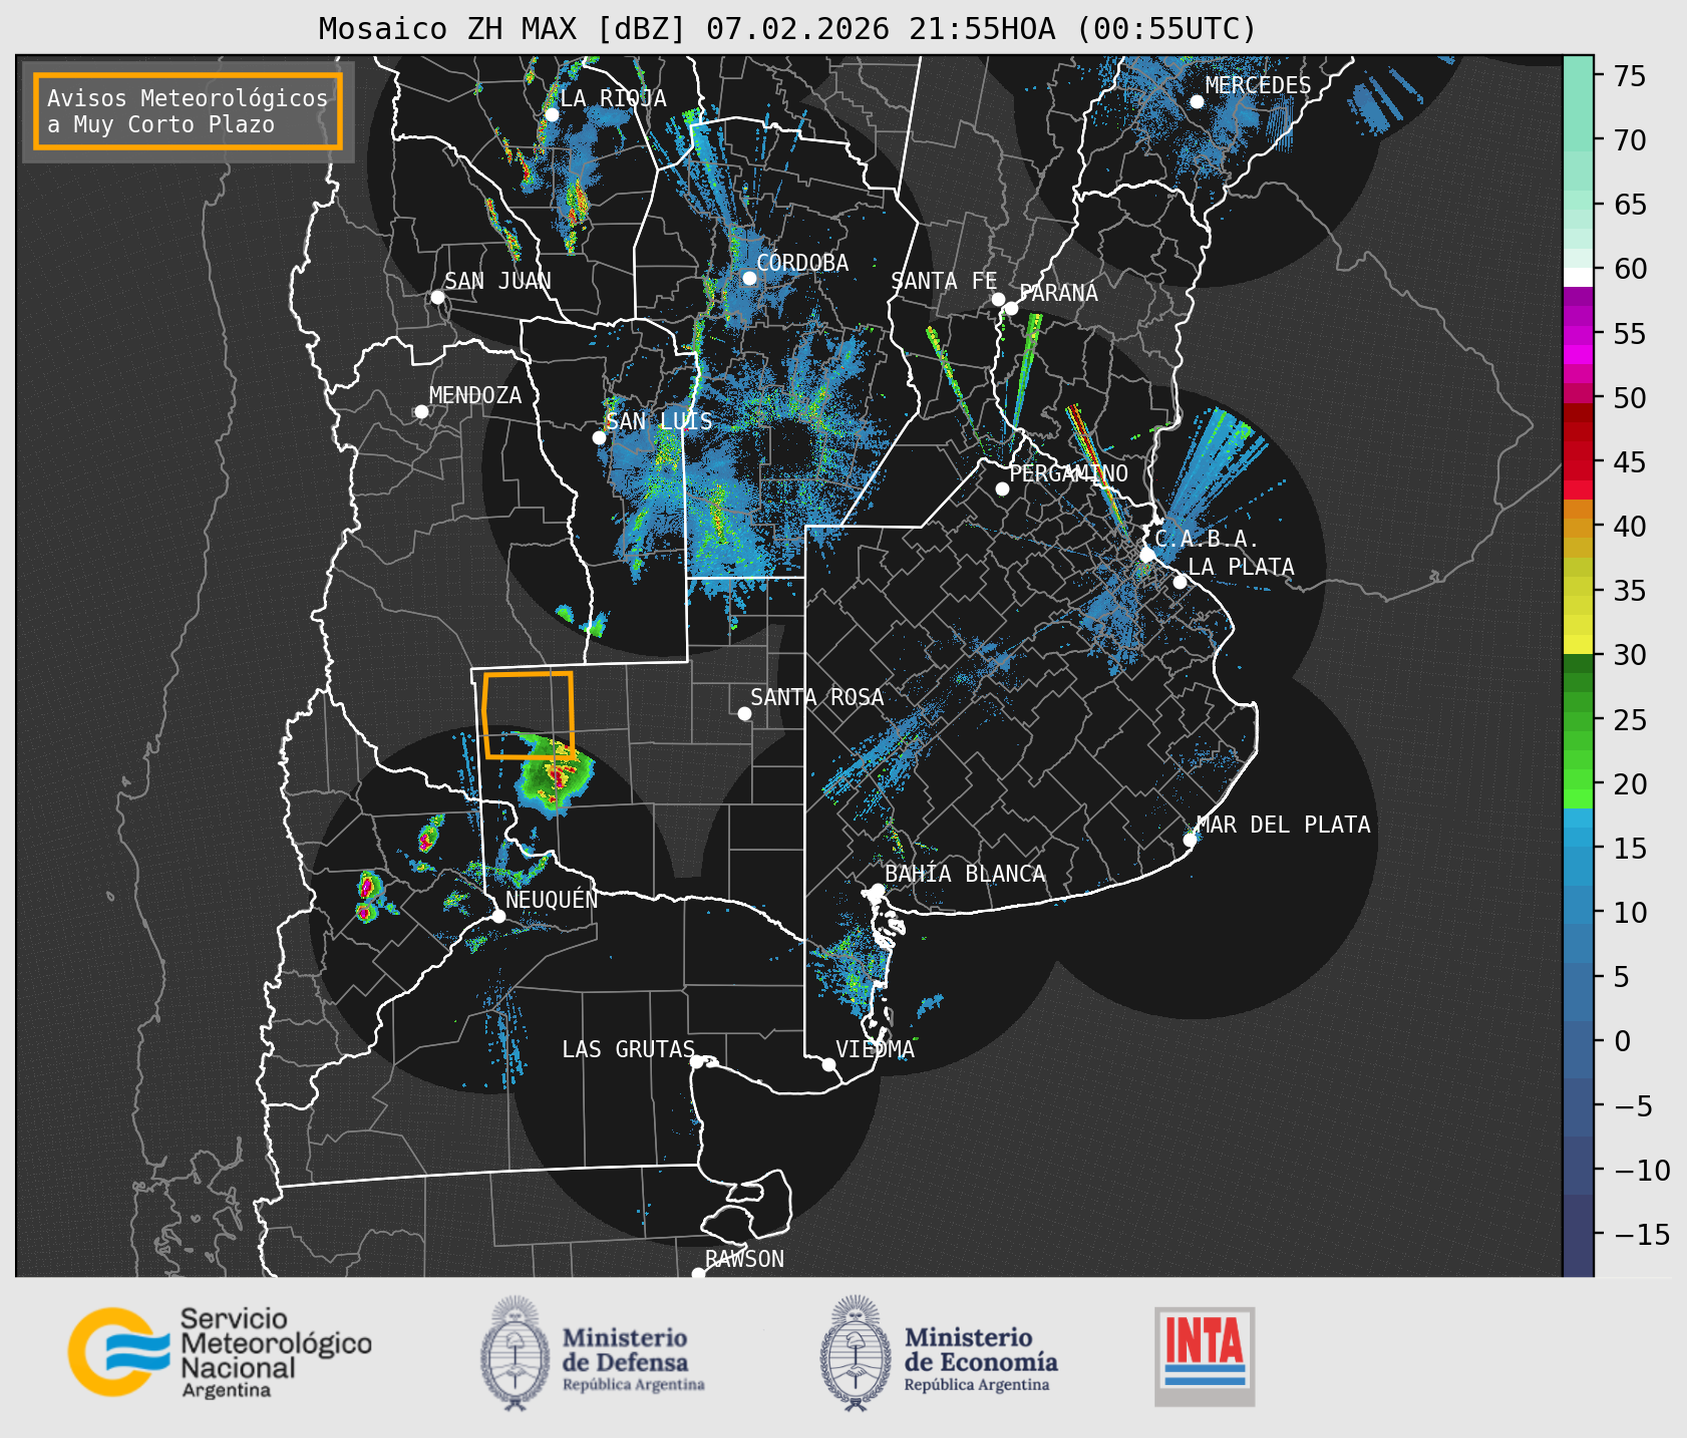Click the 30 dBZ yellow color on scale
Screen dimensions: 1687x1438
pos(1577,645)
